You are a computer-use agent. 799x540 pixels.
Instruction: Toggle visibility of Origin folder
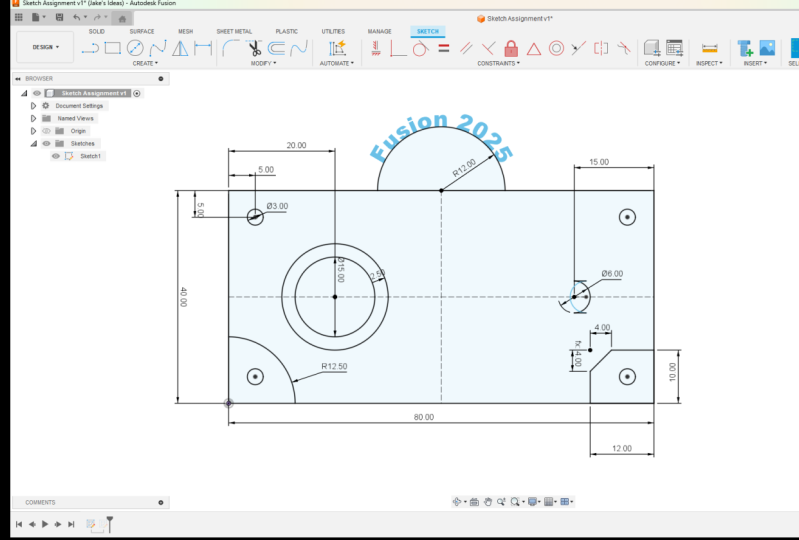[46, 131]
